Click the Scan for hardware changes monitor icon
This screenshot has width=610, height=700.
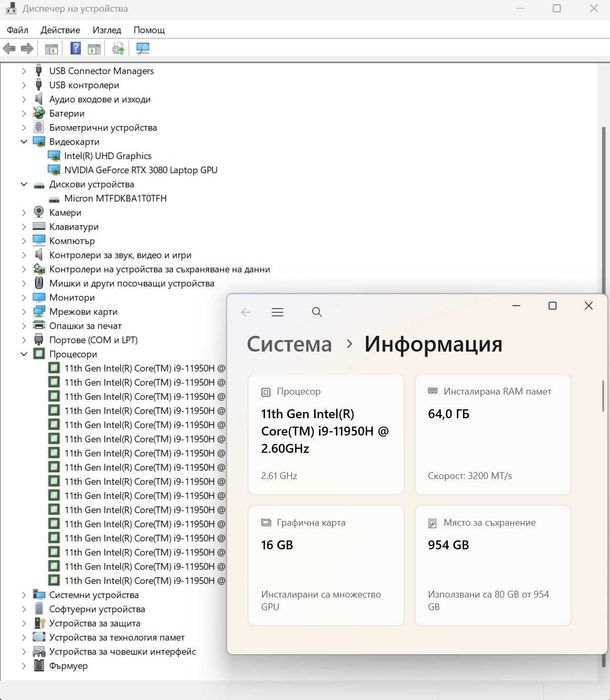click(143, 48)
